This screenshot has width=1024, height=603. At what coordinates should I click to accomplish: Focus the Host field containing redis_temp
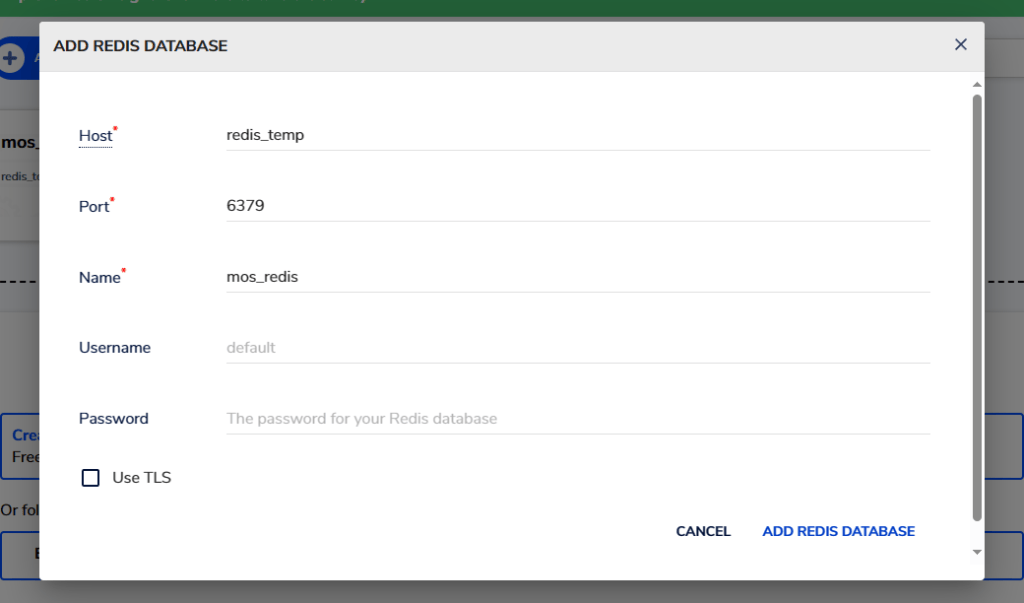coord(577,135)
